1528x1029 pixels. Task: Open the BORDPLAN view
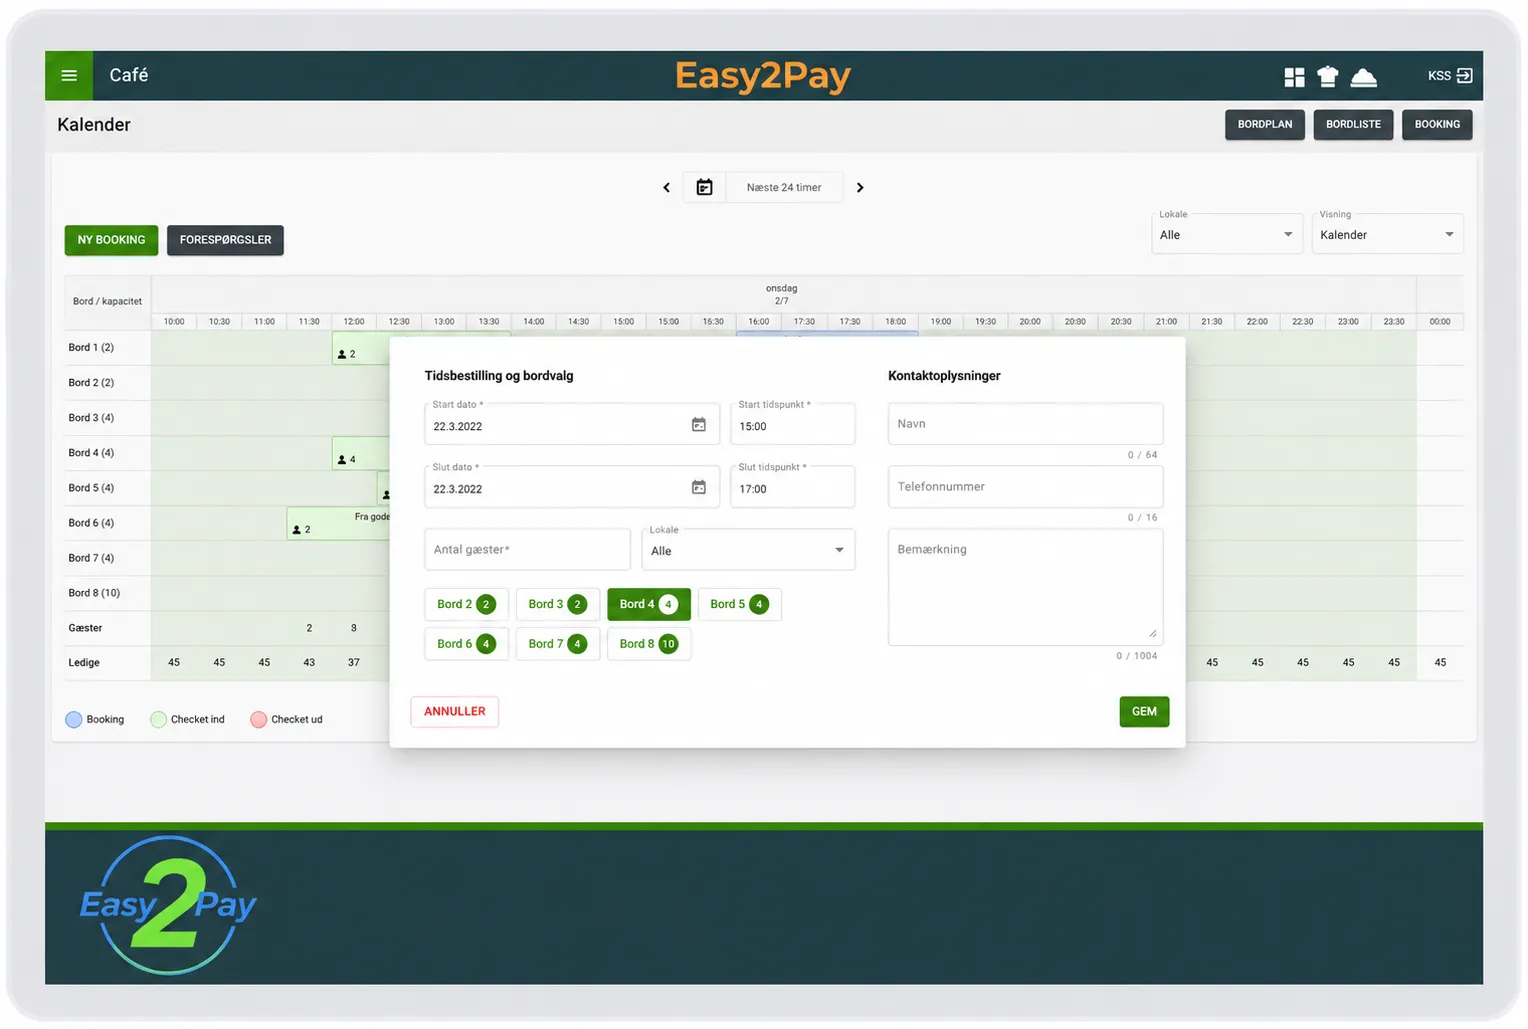(1265, 125)
